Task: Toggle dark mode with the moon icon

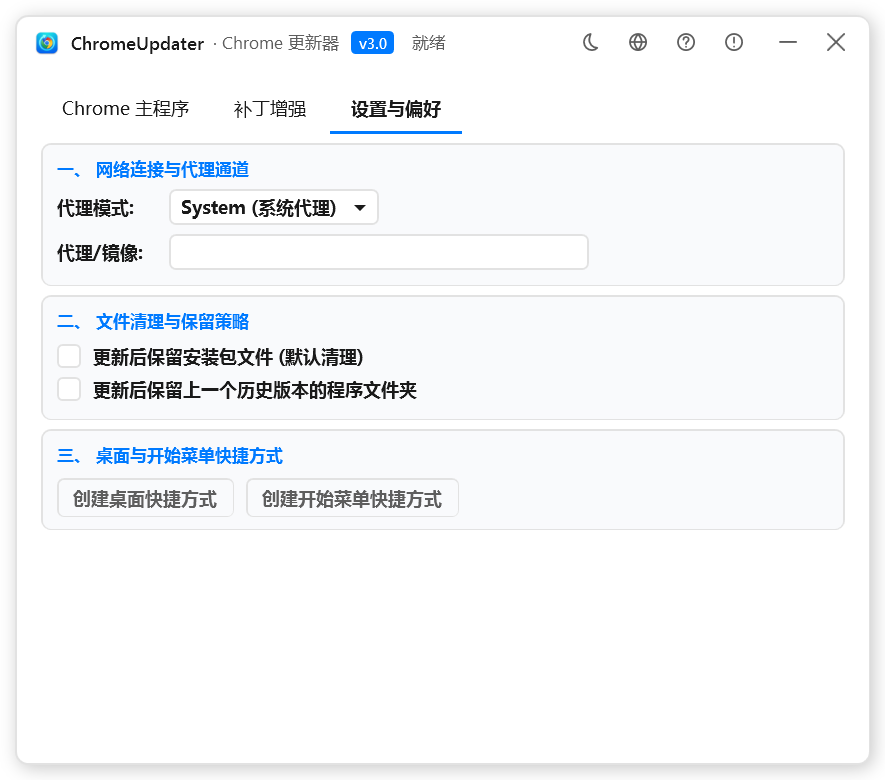Action: [590, 42]
